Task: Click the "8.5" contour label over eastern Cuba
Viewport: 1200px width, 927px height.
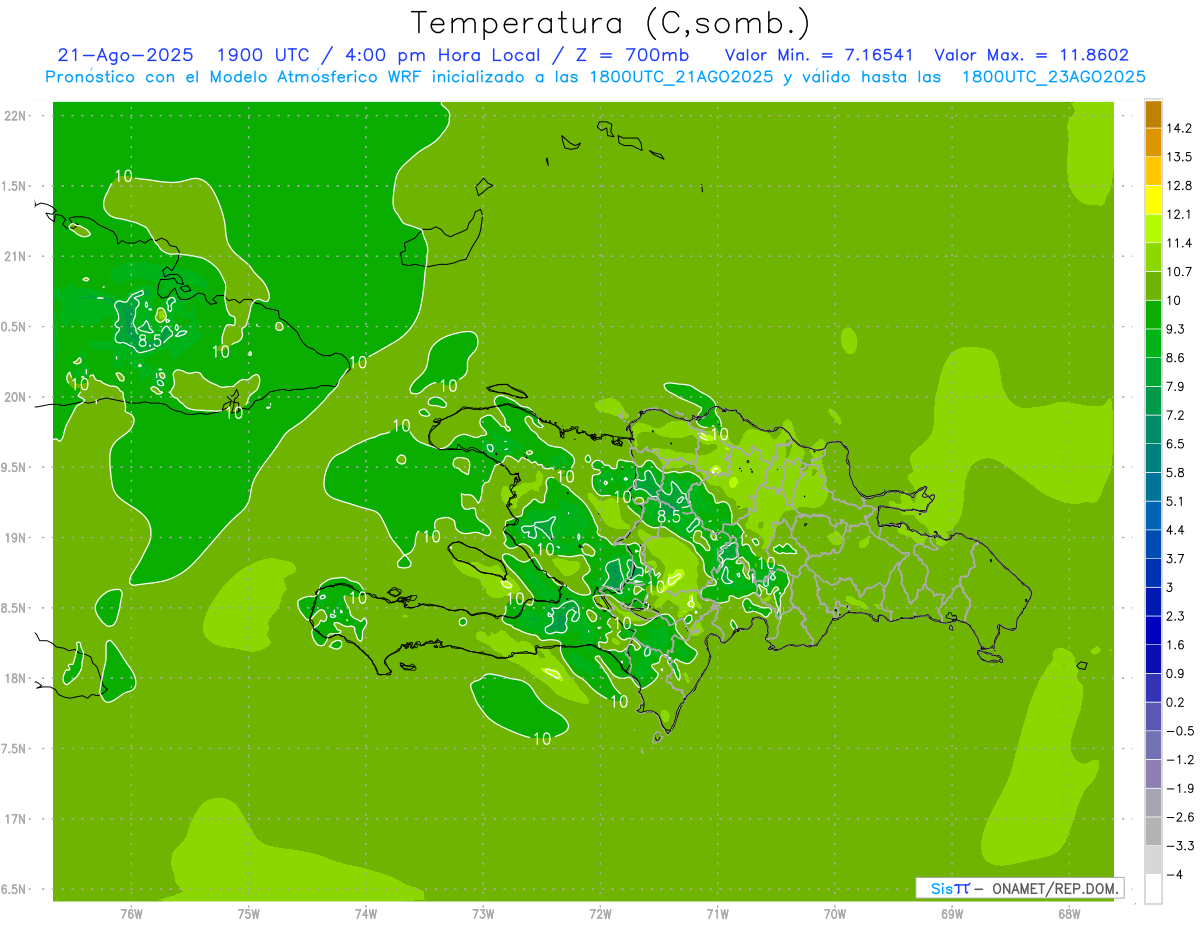Action: click(x=149, y=341)
